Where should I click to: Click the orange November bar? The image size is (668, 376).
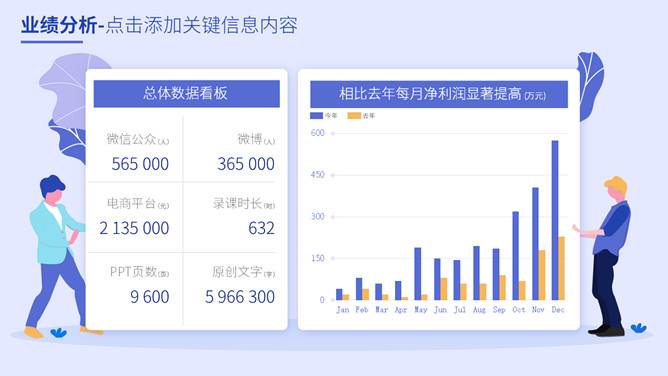point(542,275)
